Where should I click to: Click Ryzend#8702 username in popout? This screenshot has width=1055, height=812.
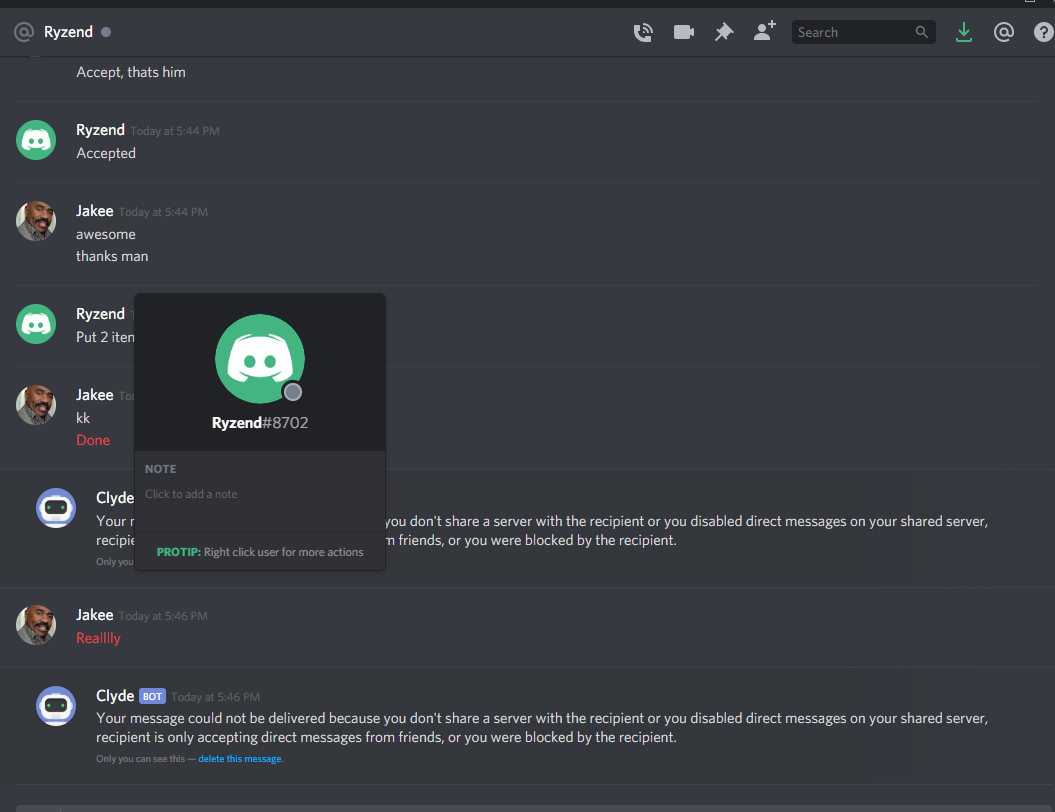(260, 422)
